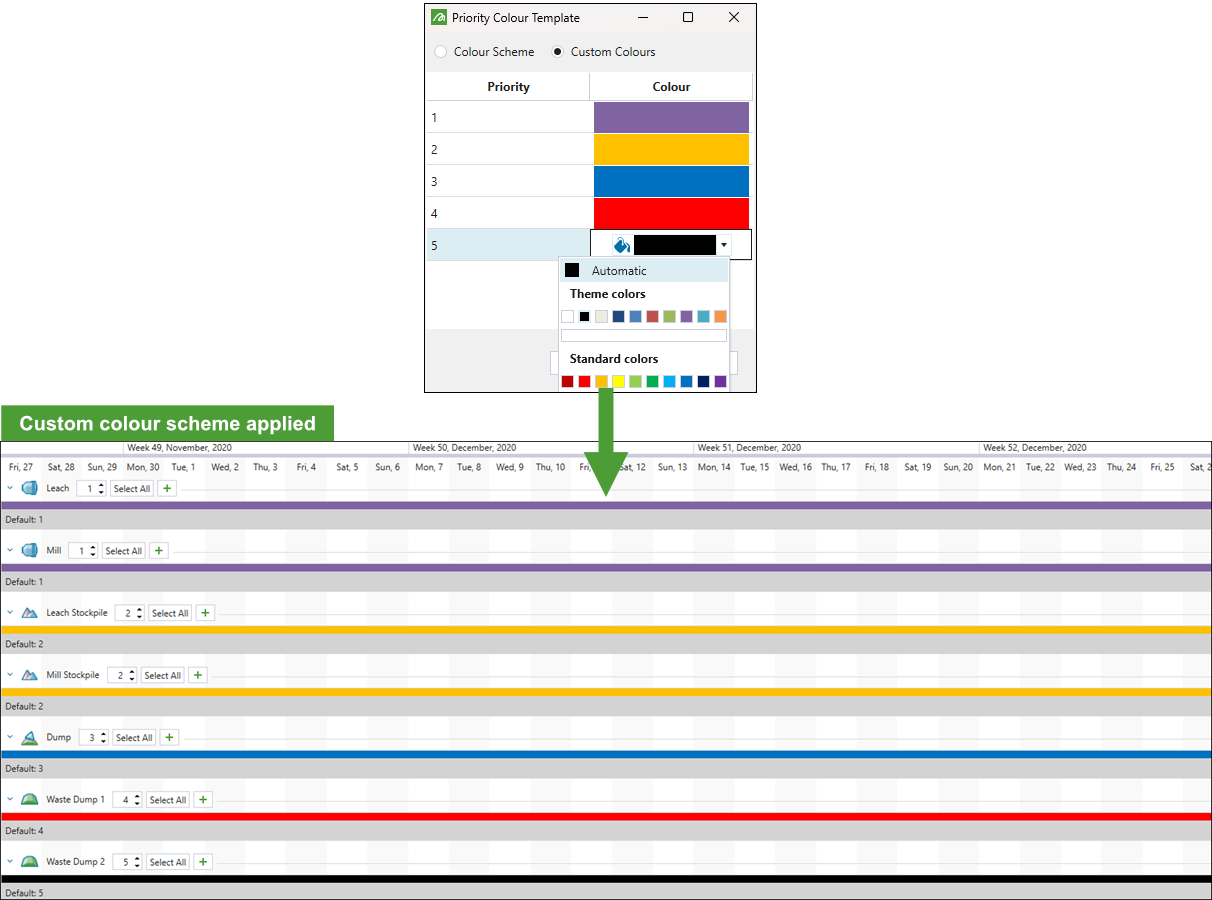Maximize the Priority Colour Template window
The width and height of the screenshot is (1212, 900).
click(x=688, y=17)
